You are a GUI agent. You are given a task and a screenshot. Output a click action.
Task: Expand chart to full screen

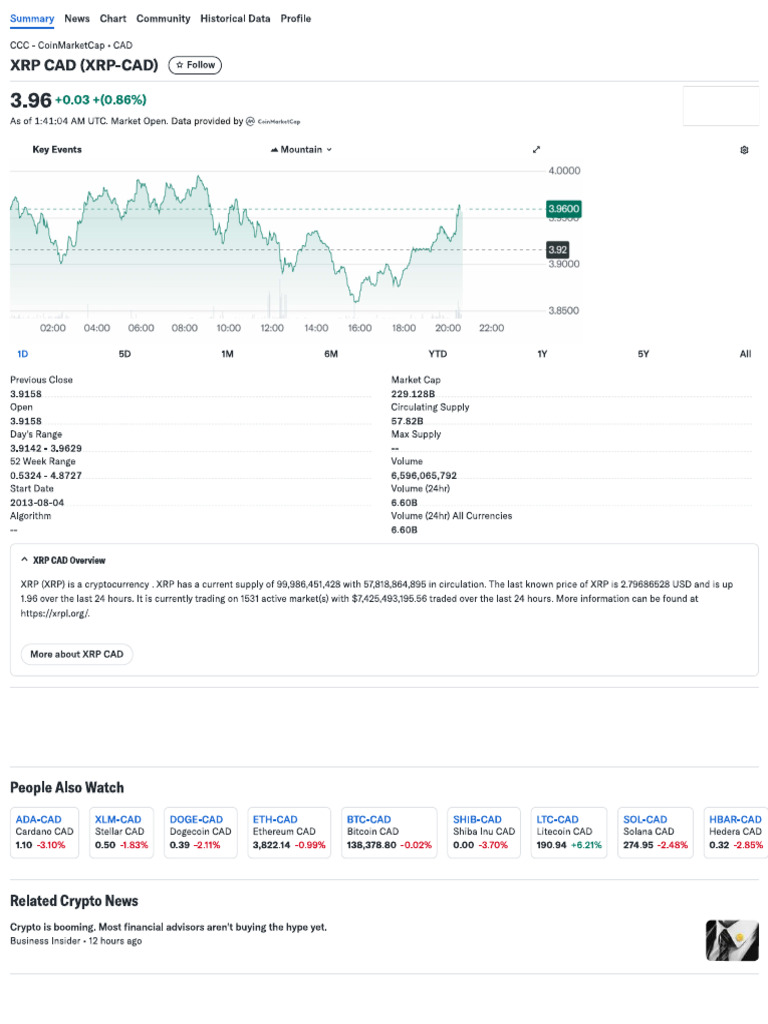536,150
